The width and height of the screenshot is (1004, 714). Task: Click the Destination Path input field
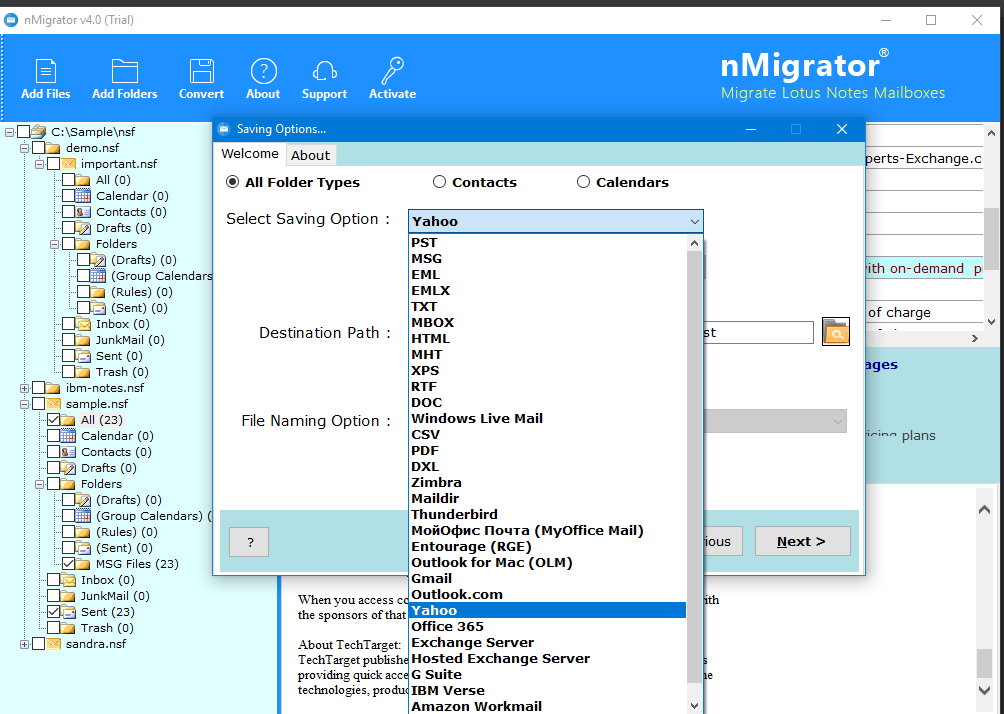pyautogui.click(x=758, y=333)
